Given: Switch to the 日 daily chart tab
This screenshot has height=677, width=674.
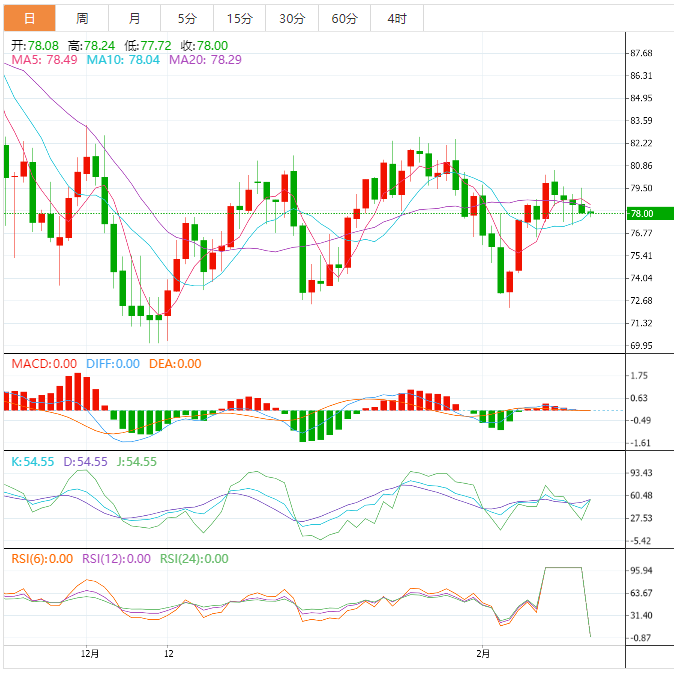Looking at the screenshot, I should (x=29, y=18).
